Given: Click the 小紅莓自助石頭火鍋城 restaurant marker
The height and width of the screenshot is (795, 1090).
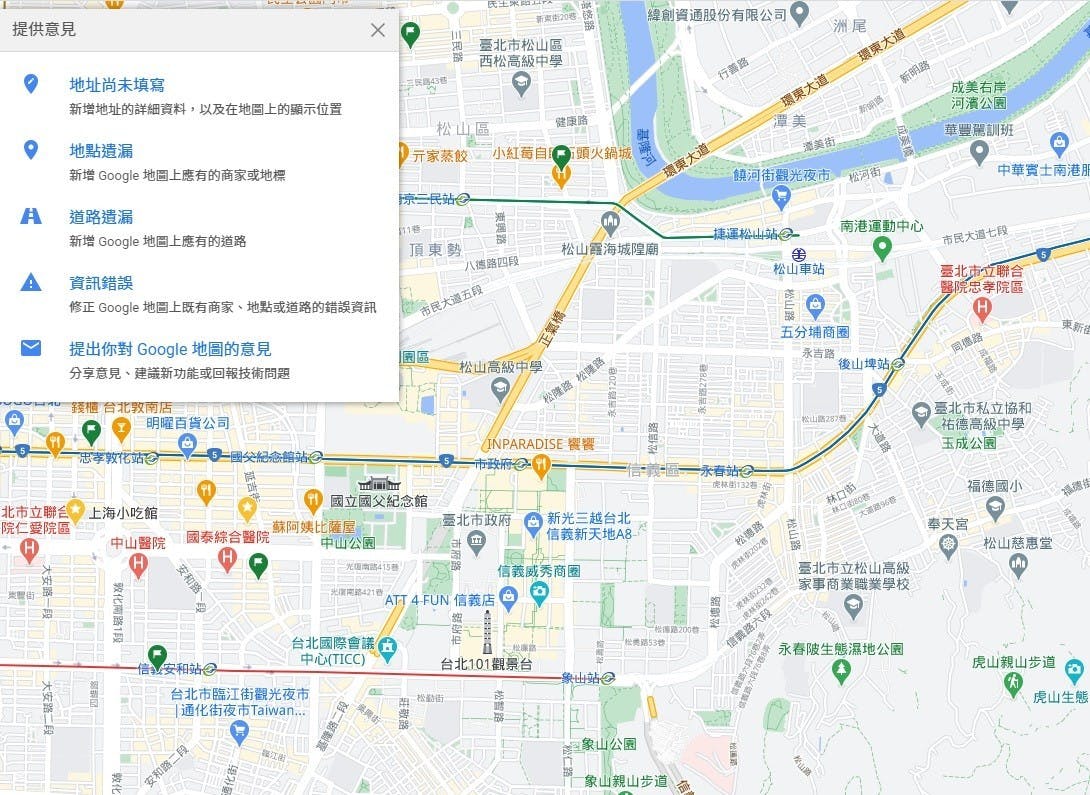Looking at the screenshot, I should tap(561, 175).
